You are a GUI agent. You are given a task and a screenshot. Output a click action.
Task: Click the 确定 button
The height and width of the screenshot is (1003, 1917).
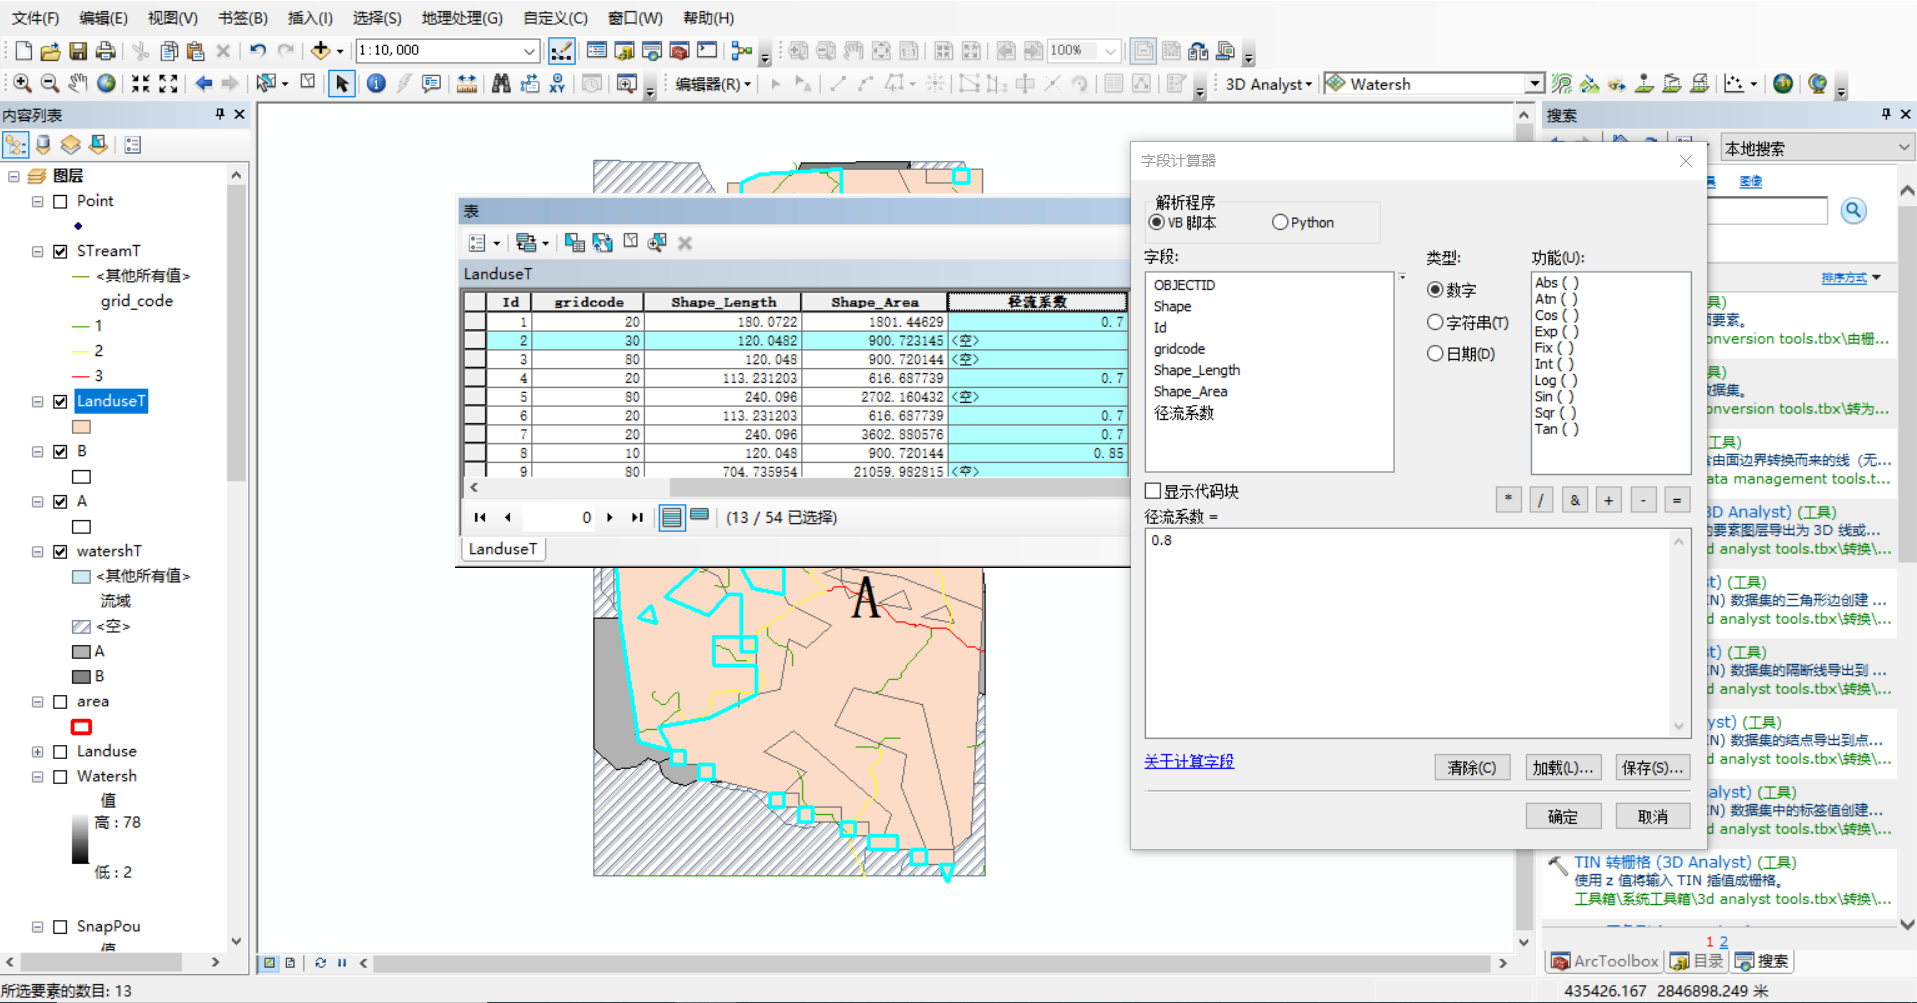pos(1563,816)
